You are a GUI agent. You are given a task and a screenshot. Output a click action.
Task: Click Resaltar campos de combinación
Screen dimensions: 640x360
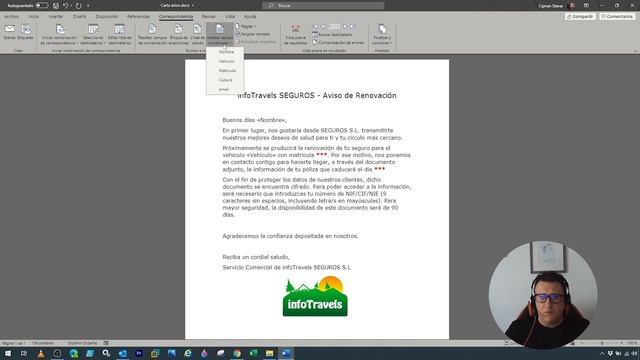coord(152,34)
